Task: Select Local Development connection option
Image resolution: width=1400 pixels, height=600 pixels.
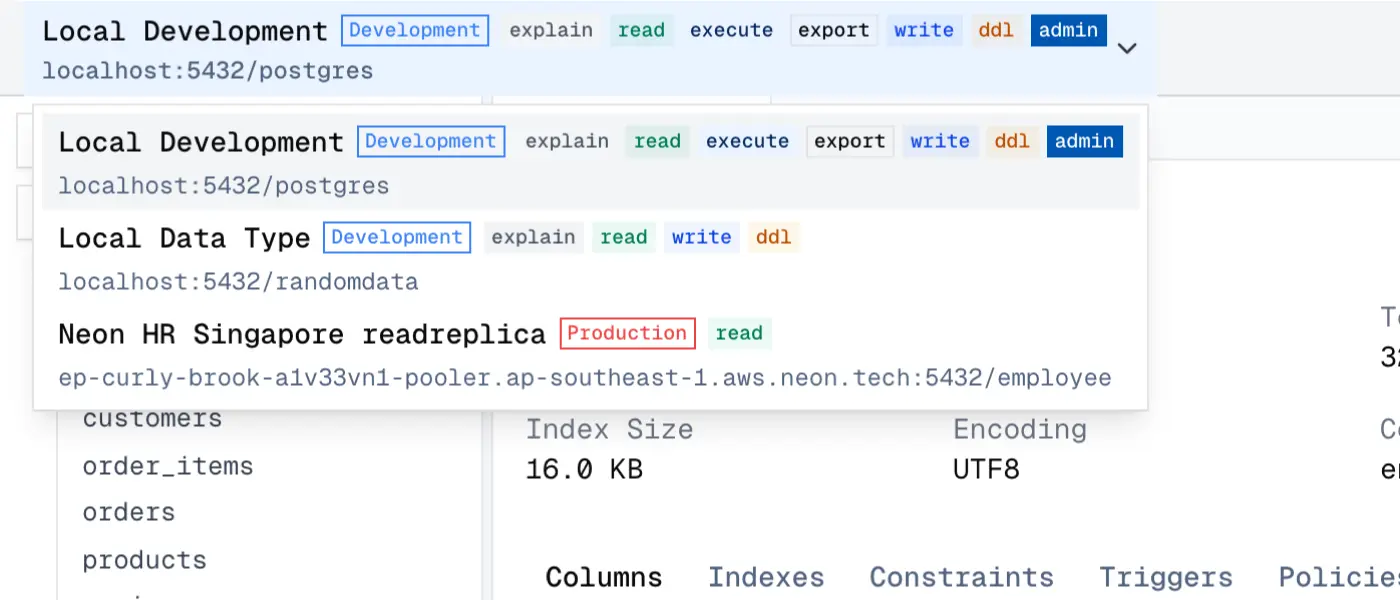Action: pos(200,143)
